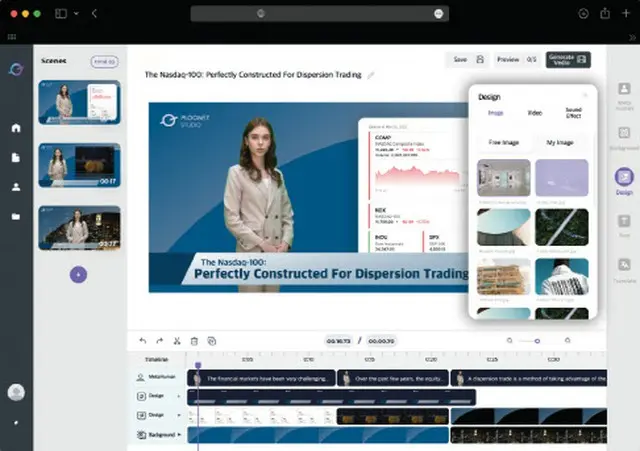The height and width of the screenshot is (451, 640).
Task: Click the browser address bar
Action: pyautogui.click(x=320, y=13)
